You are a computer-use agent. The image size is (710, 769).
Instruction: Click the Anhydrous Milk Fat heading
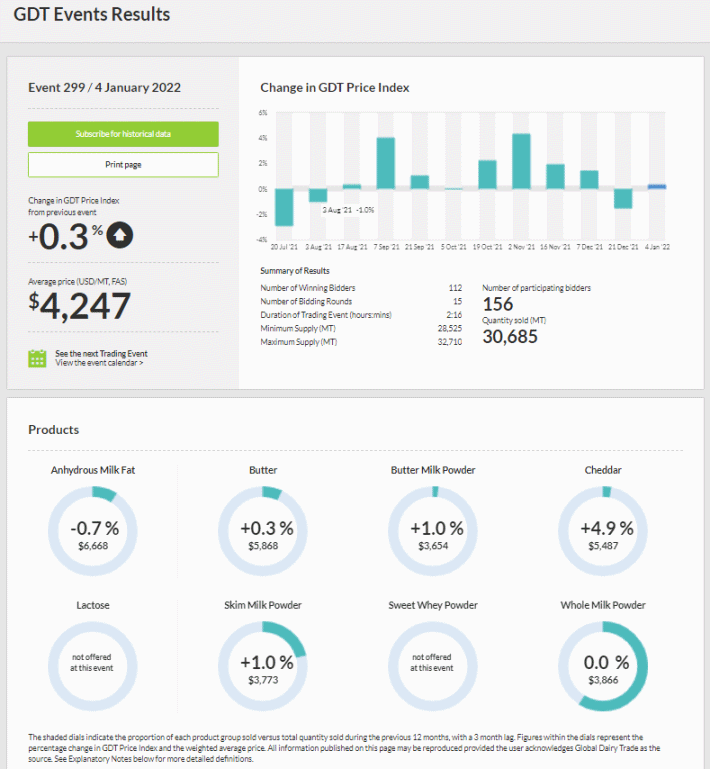tap(93, 470)
